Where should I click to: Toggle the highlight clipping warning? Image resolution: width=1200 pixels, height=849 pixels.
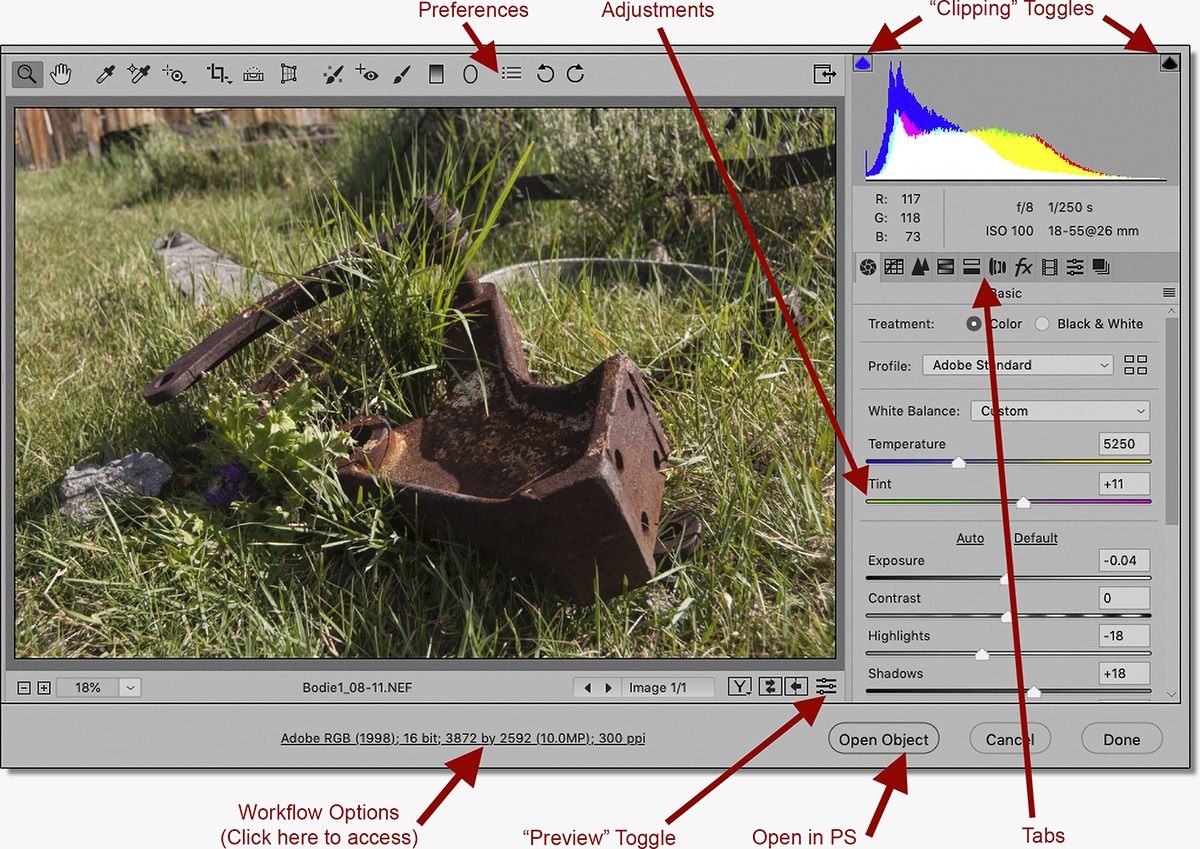[x=1169, y=63]
